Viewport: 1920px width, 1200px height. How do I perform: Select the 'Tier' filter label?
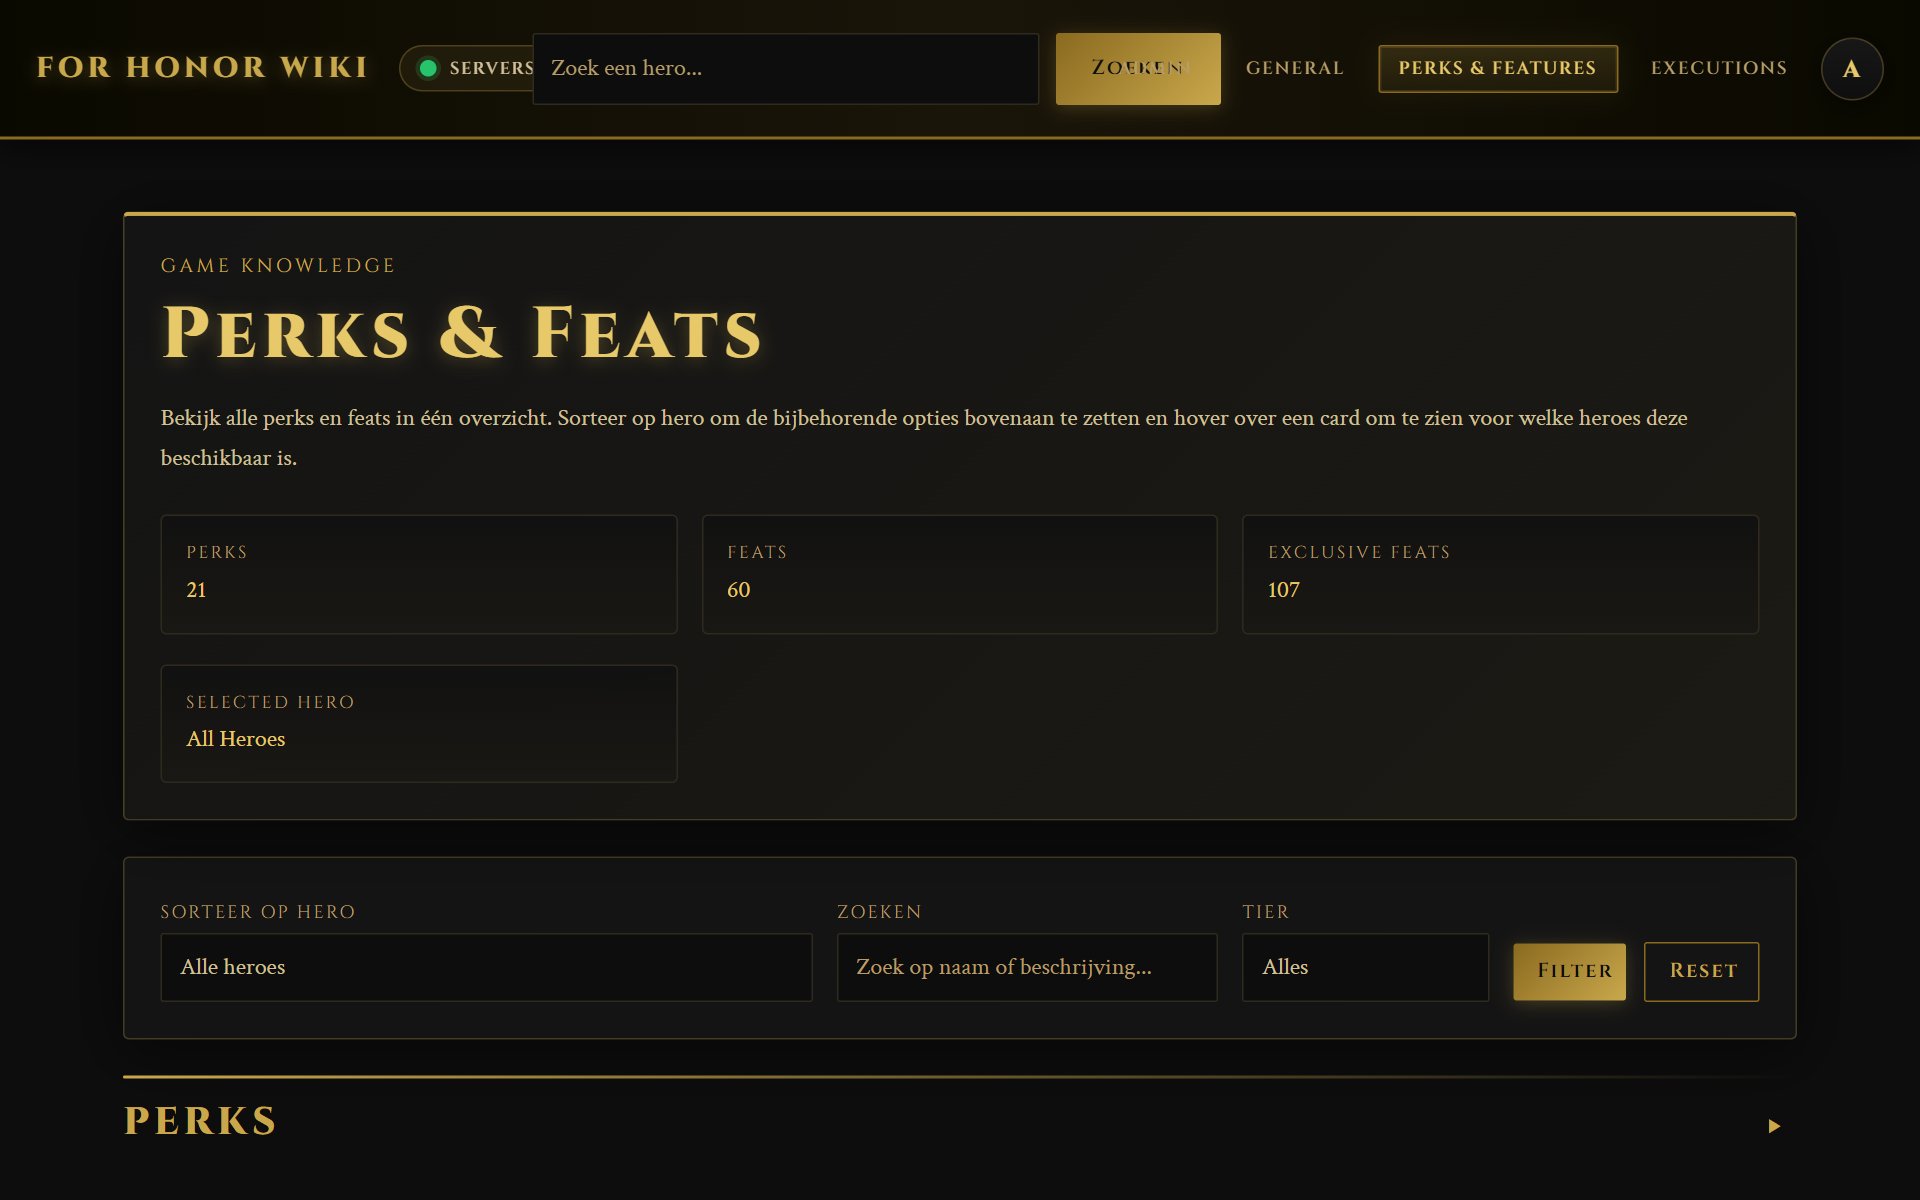point(1266,912)
